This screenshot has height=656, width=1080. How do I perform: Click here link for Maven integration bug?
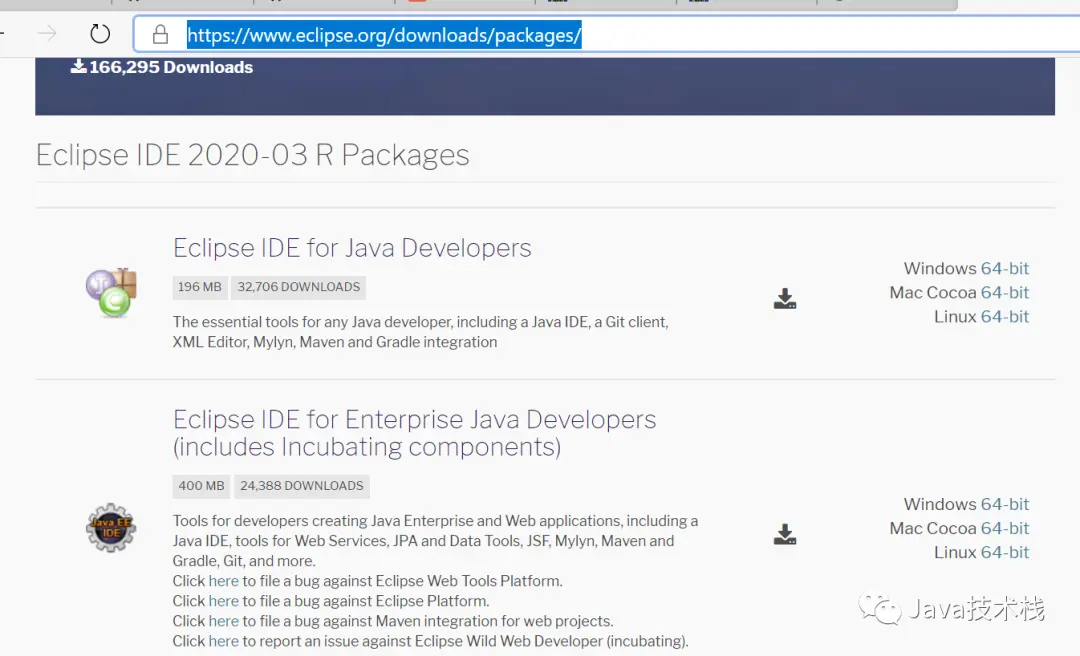coord(224,621)
